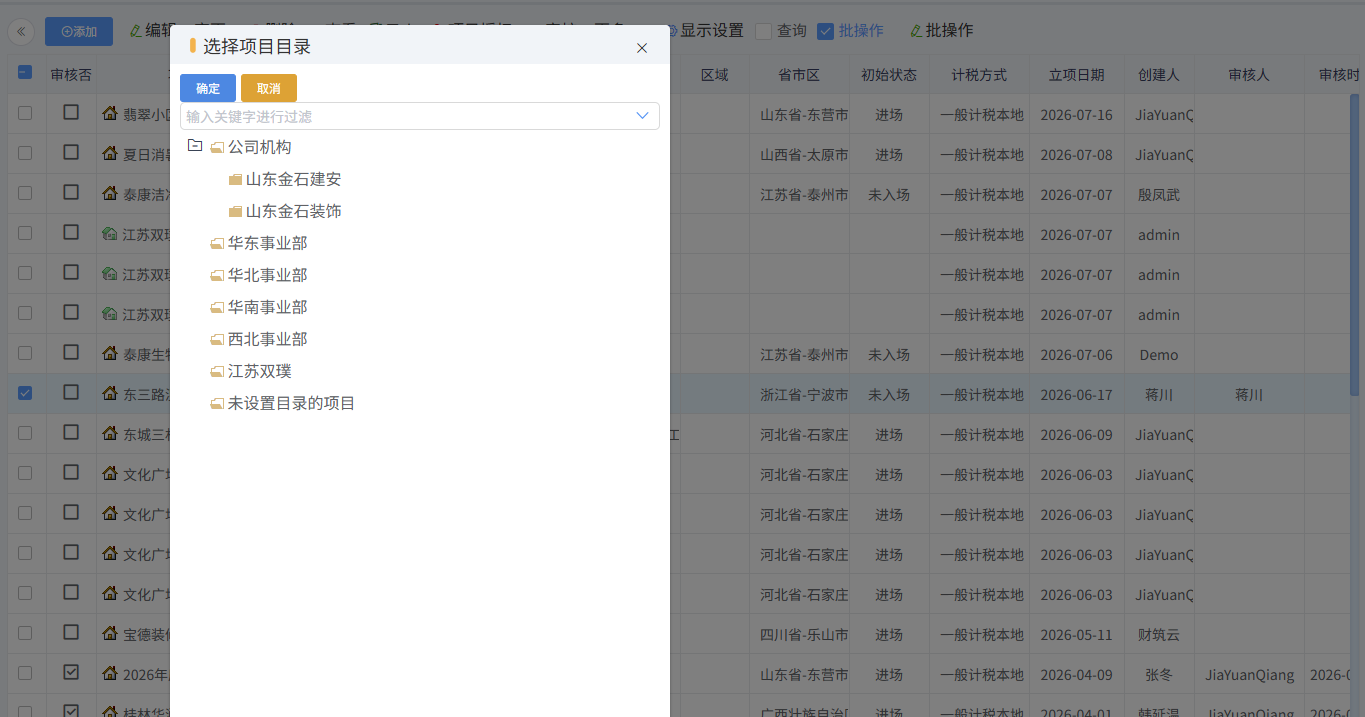Viewport: 1365px width, 717px height.
Task: Toggle 审核否 box in 2026年 row
Action: click(71, 673)
